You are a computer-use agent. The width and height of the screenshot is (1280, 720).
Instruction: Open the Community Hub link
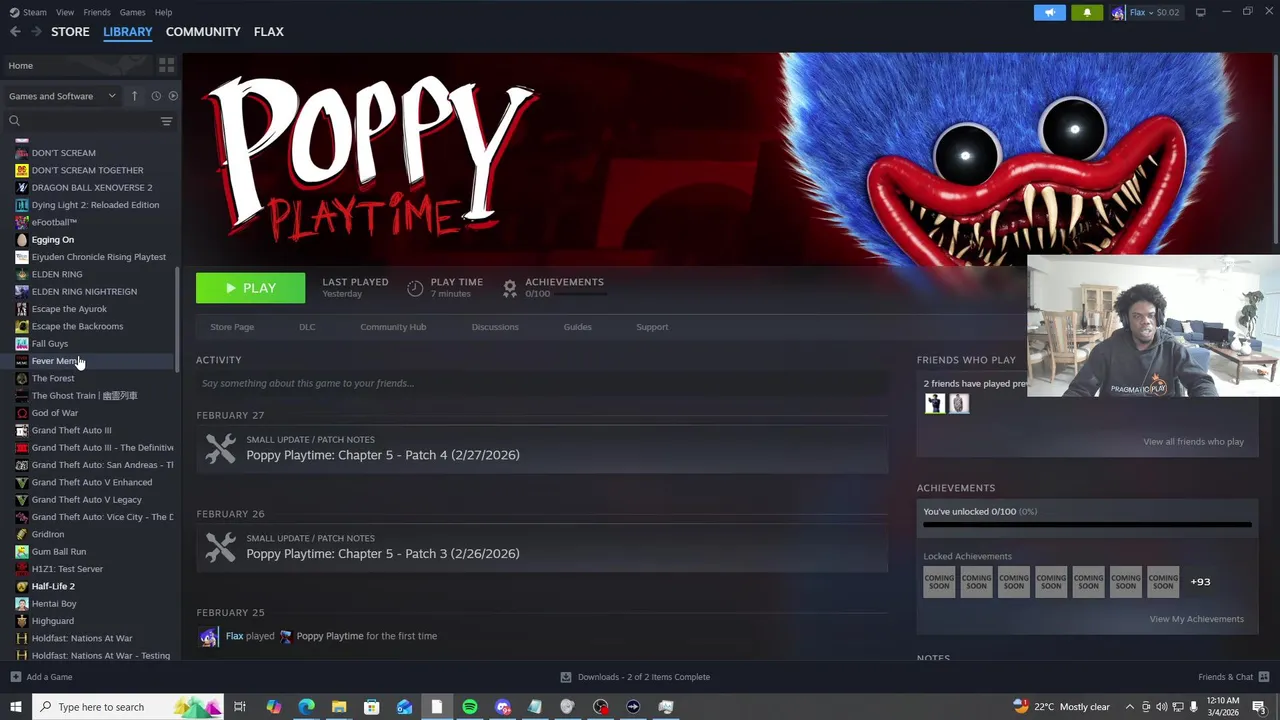click(393, 327)
